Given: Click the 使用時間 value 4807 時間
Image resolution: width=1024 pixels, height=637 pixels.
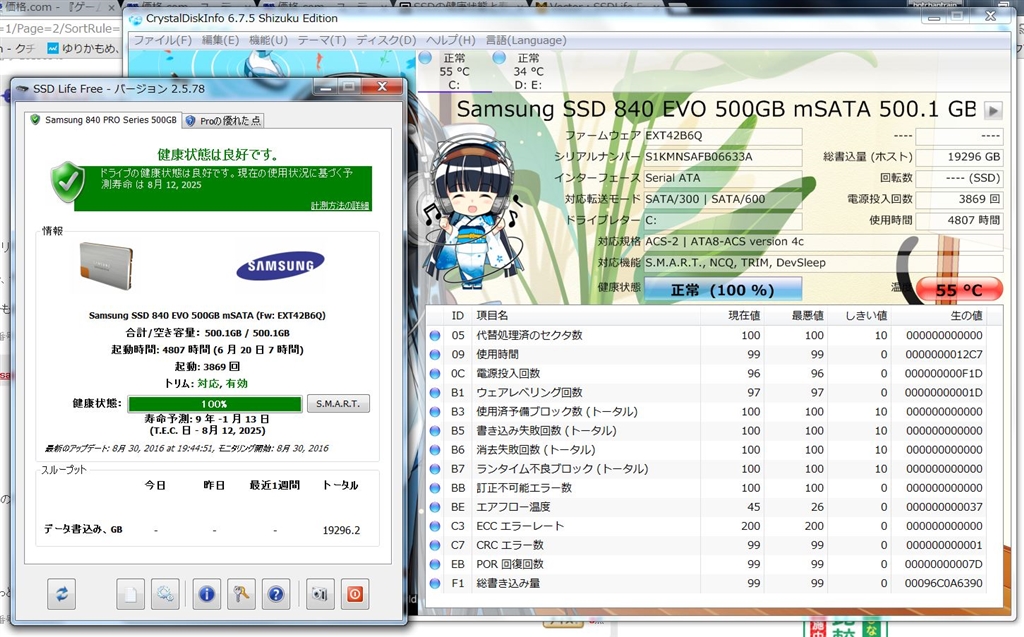Looking at the screenshot, I should pos(959,220).
